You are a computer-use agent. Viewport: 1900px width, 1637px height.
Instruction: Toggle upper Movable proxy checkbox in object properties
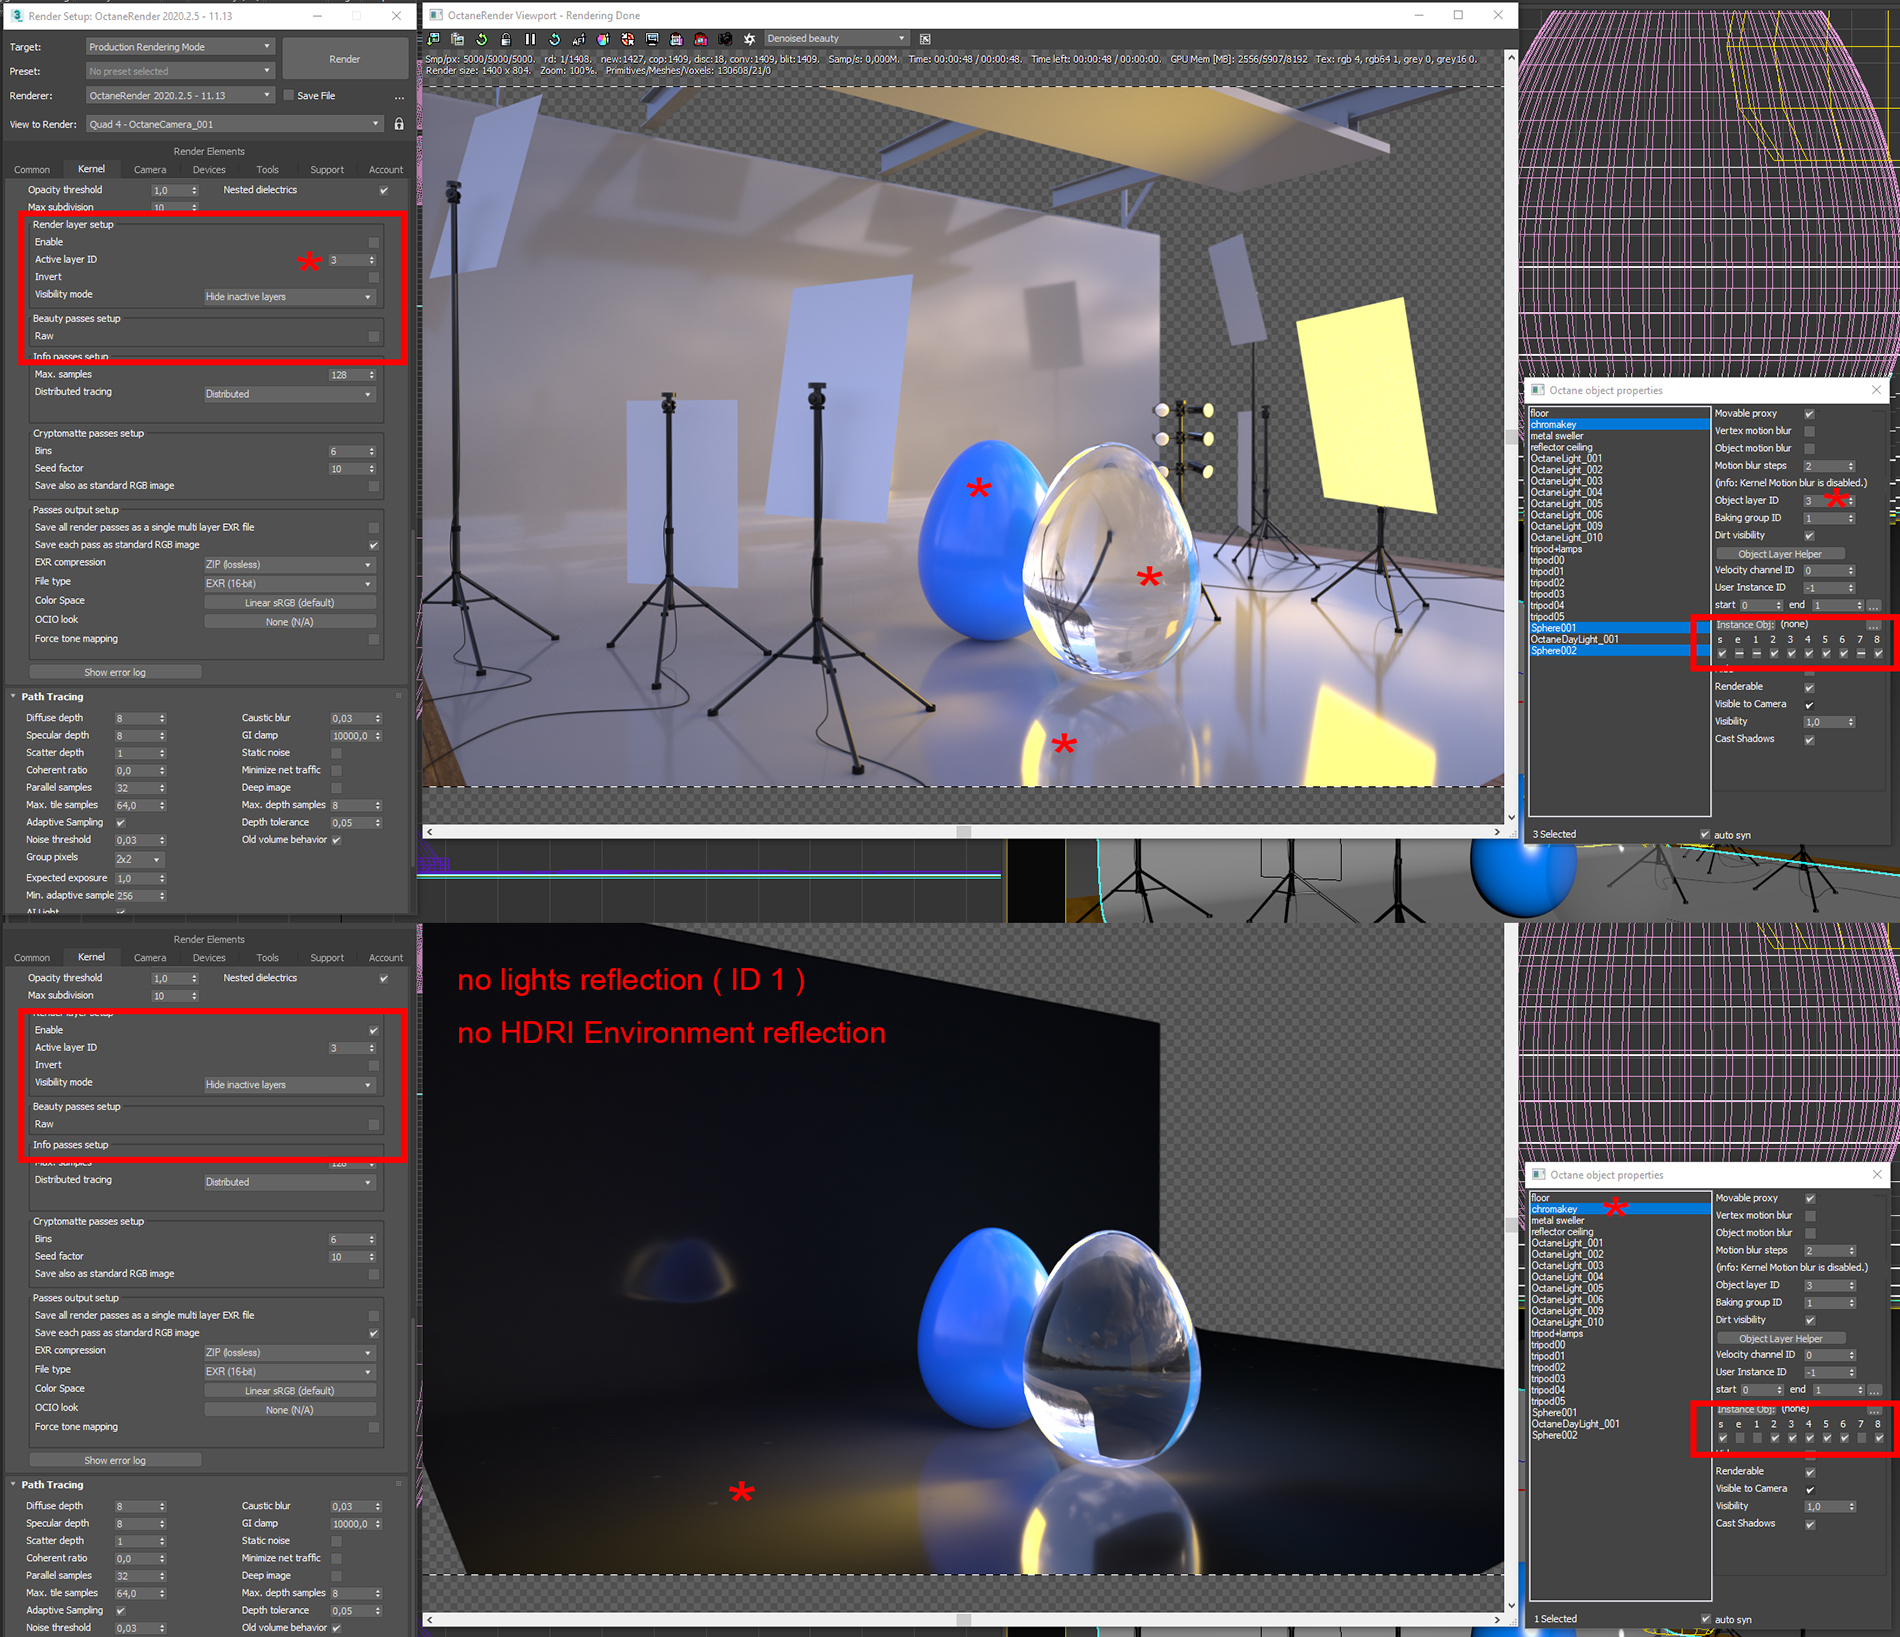(x=1809, y=414)
